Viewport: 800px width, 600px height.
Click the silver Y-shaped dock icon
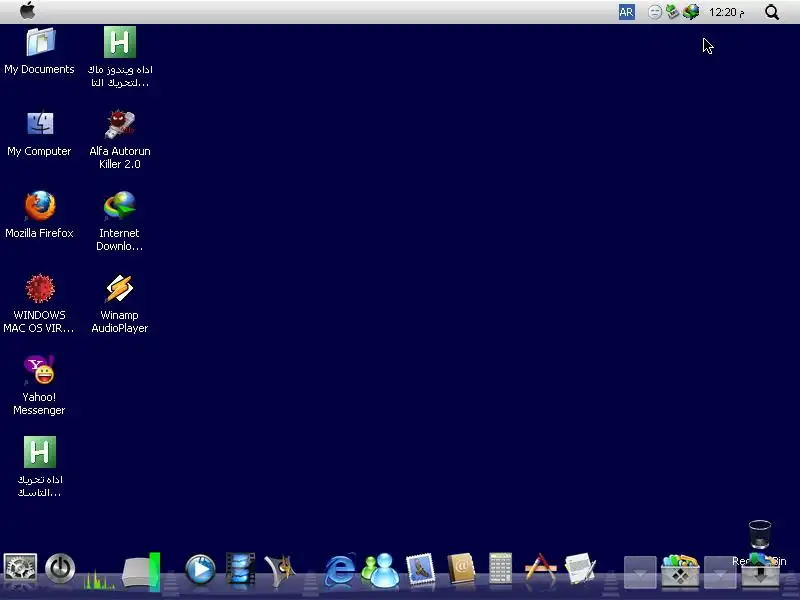tap(280, 570)
